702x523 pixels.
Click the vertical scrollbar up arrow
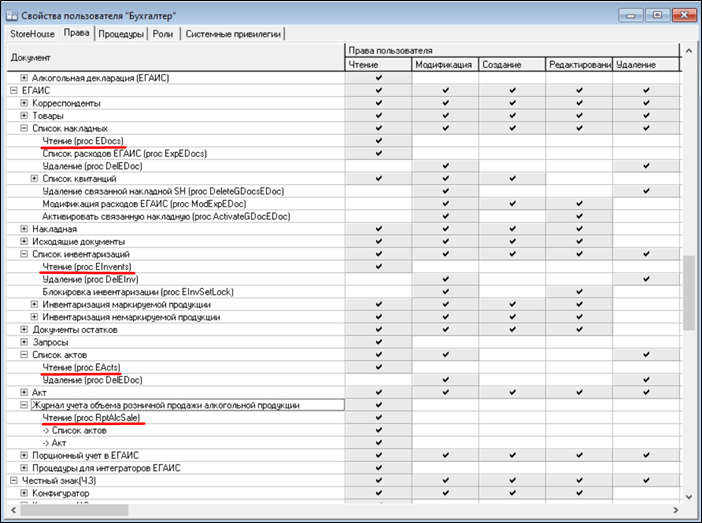pos(688,50)
